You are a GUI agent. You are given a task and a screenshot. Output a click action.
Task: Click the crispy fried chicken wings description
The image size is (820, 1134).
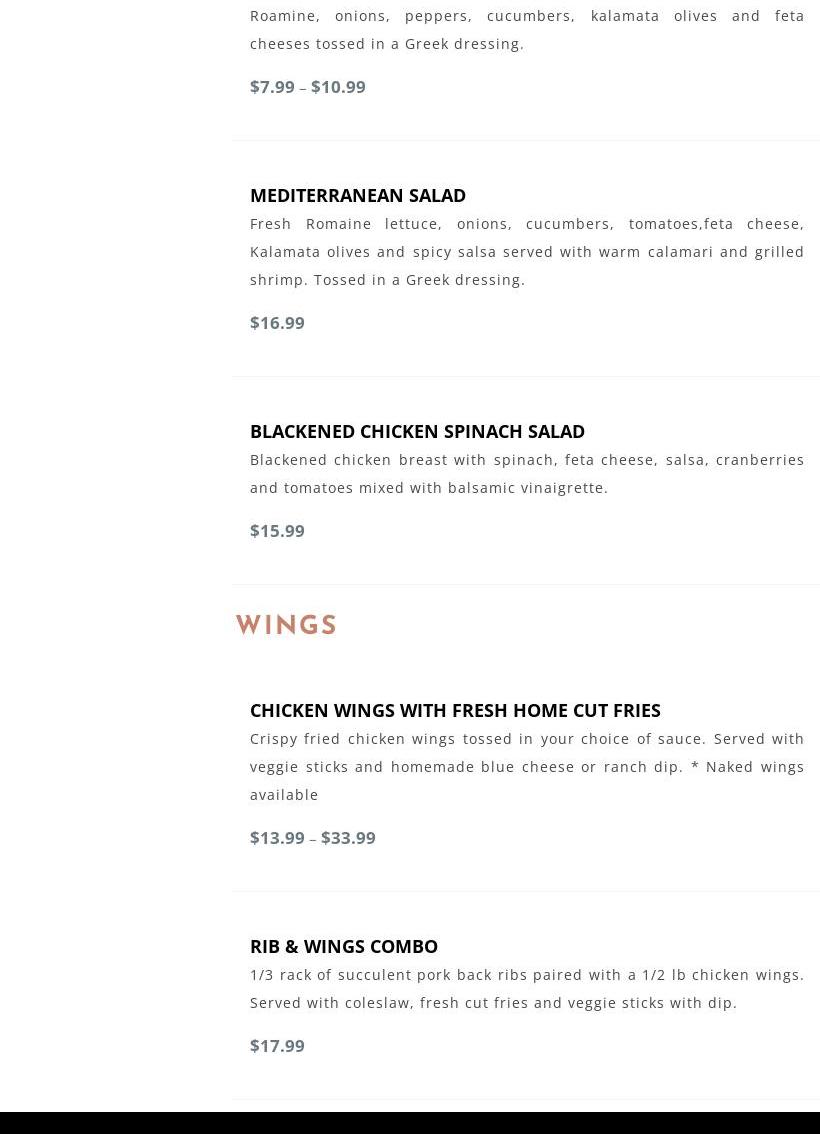point(526,767)
